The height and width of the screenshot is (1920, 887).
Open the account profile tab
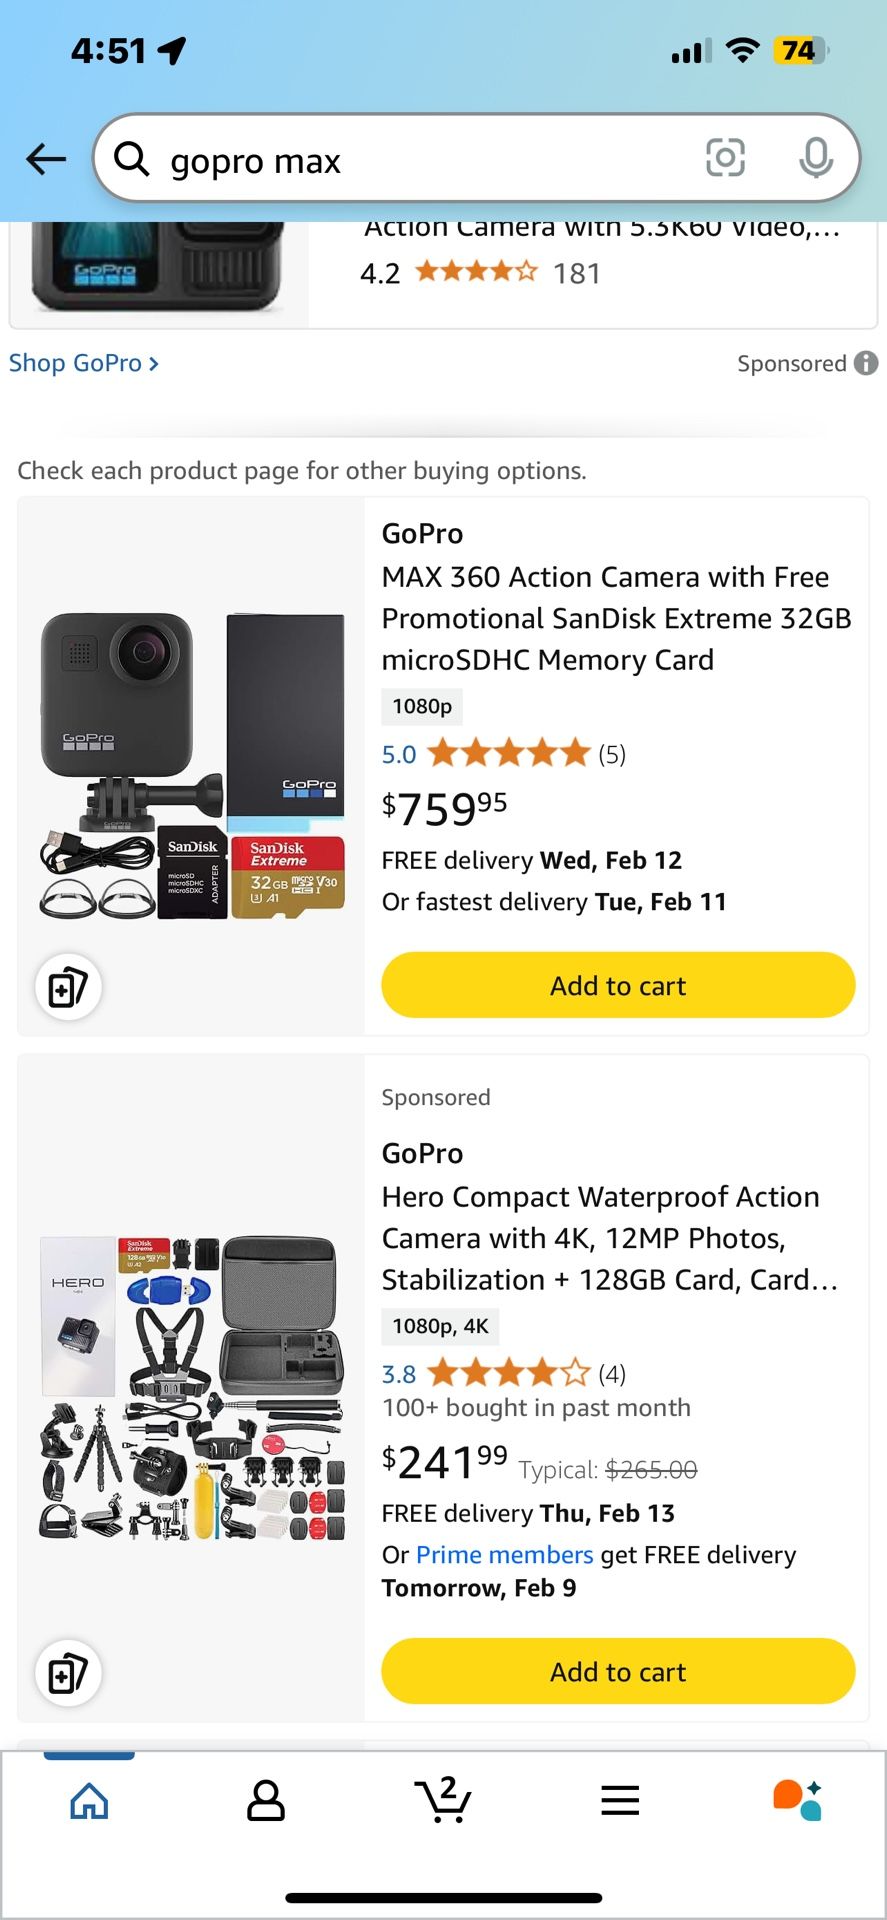[266, 1800]
